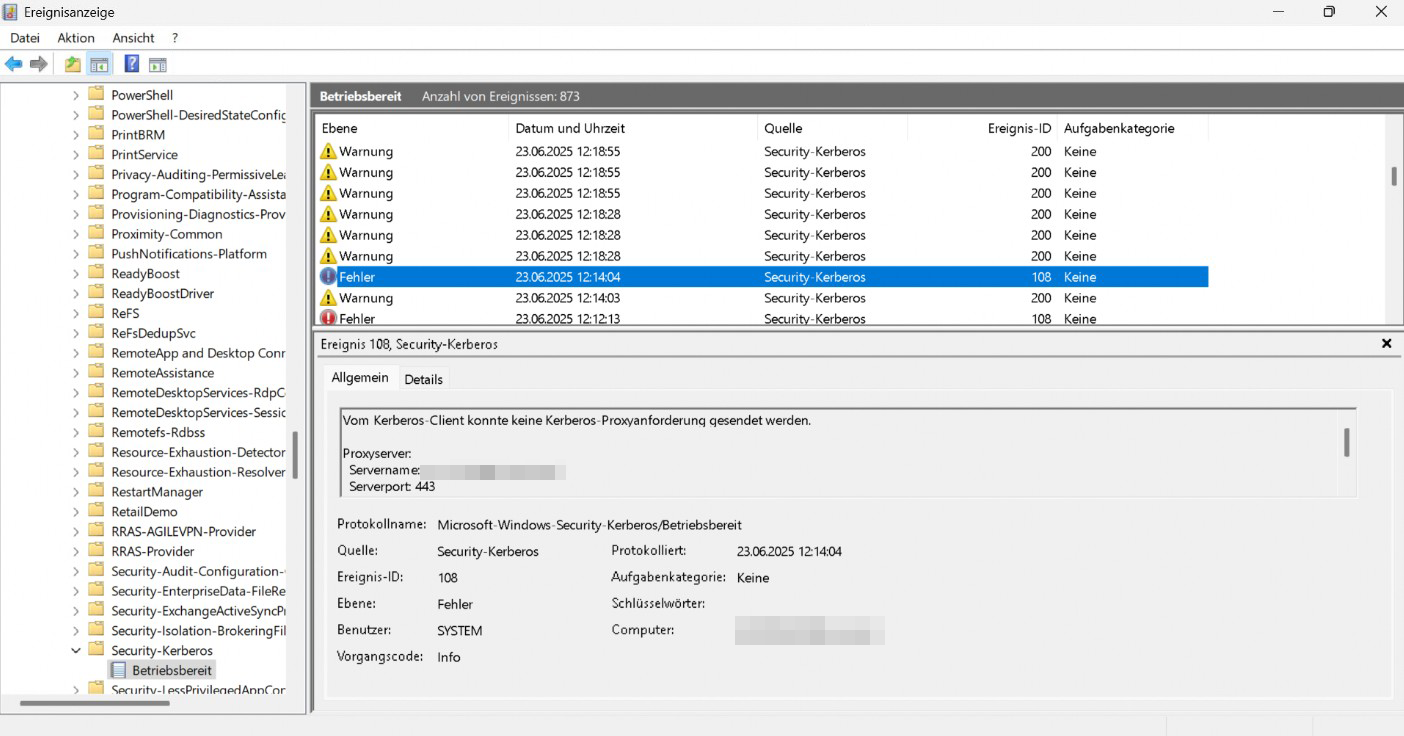Click the warning icon of the 12:18:55 event
1404x736 pixels.
click(330, 151)
